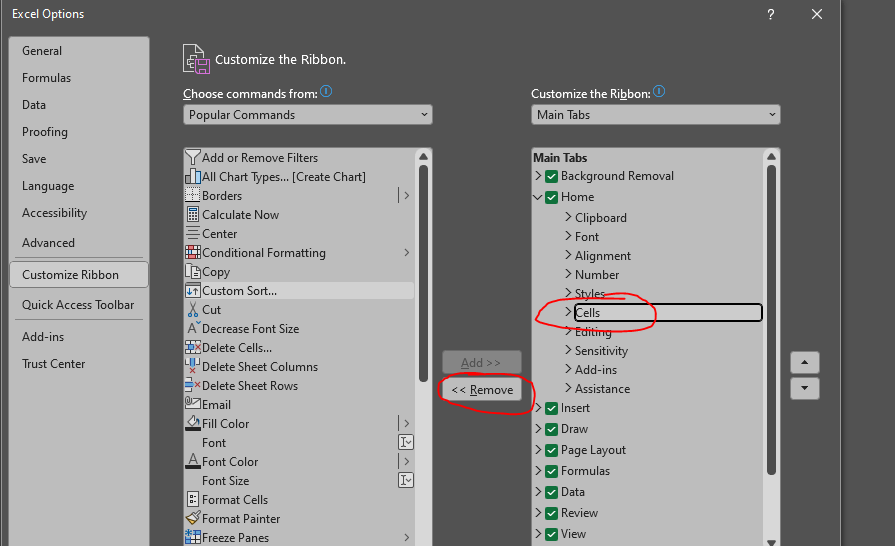Image resolution: width=895 pixels, height=546 pixels.
Task: Move selected item down with arrow button
Action: click(x=805, y=388)
